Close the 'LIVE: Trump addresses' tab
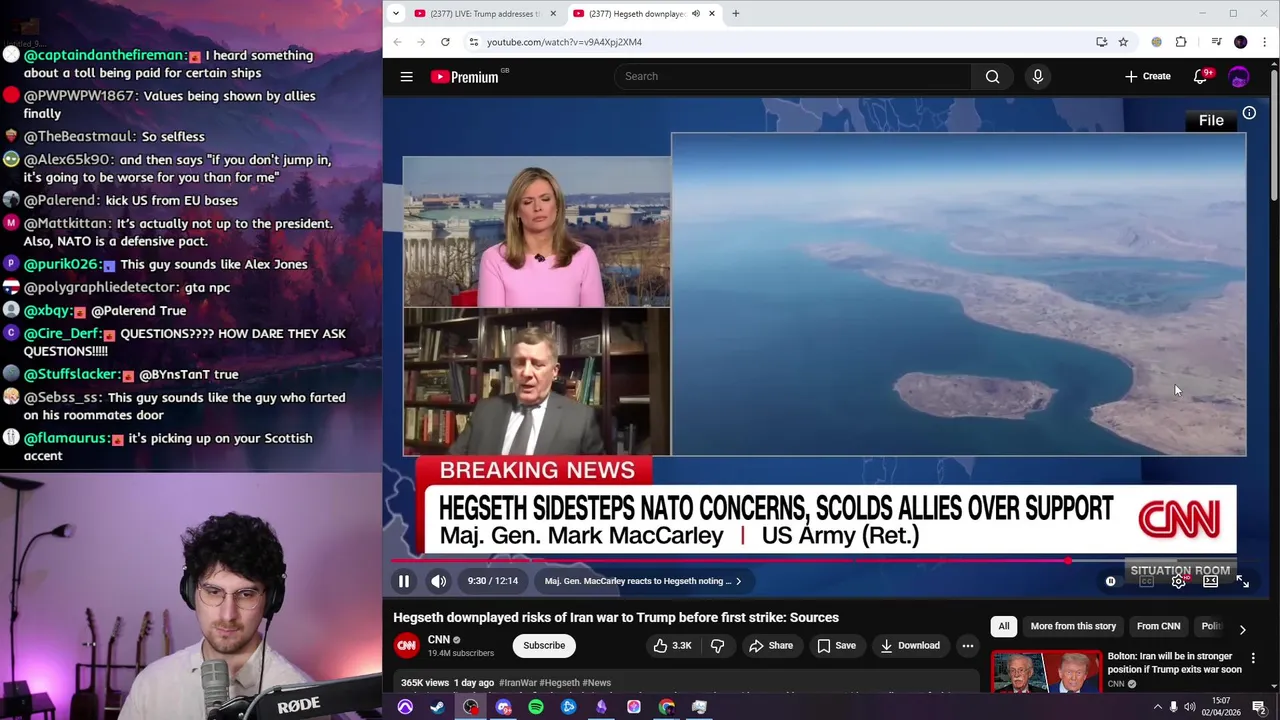This screenshot has height=720, width=1280. [553, 14]
